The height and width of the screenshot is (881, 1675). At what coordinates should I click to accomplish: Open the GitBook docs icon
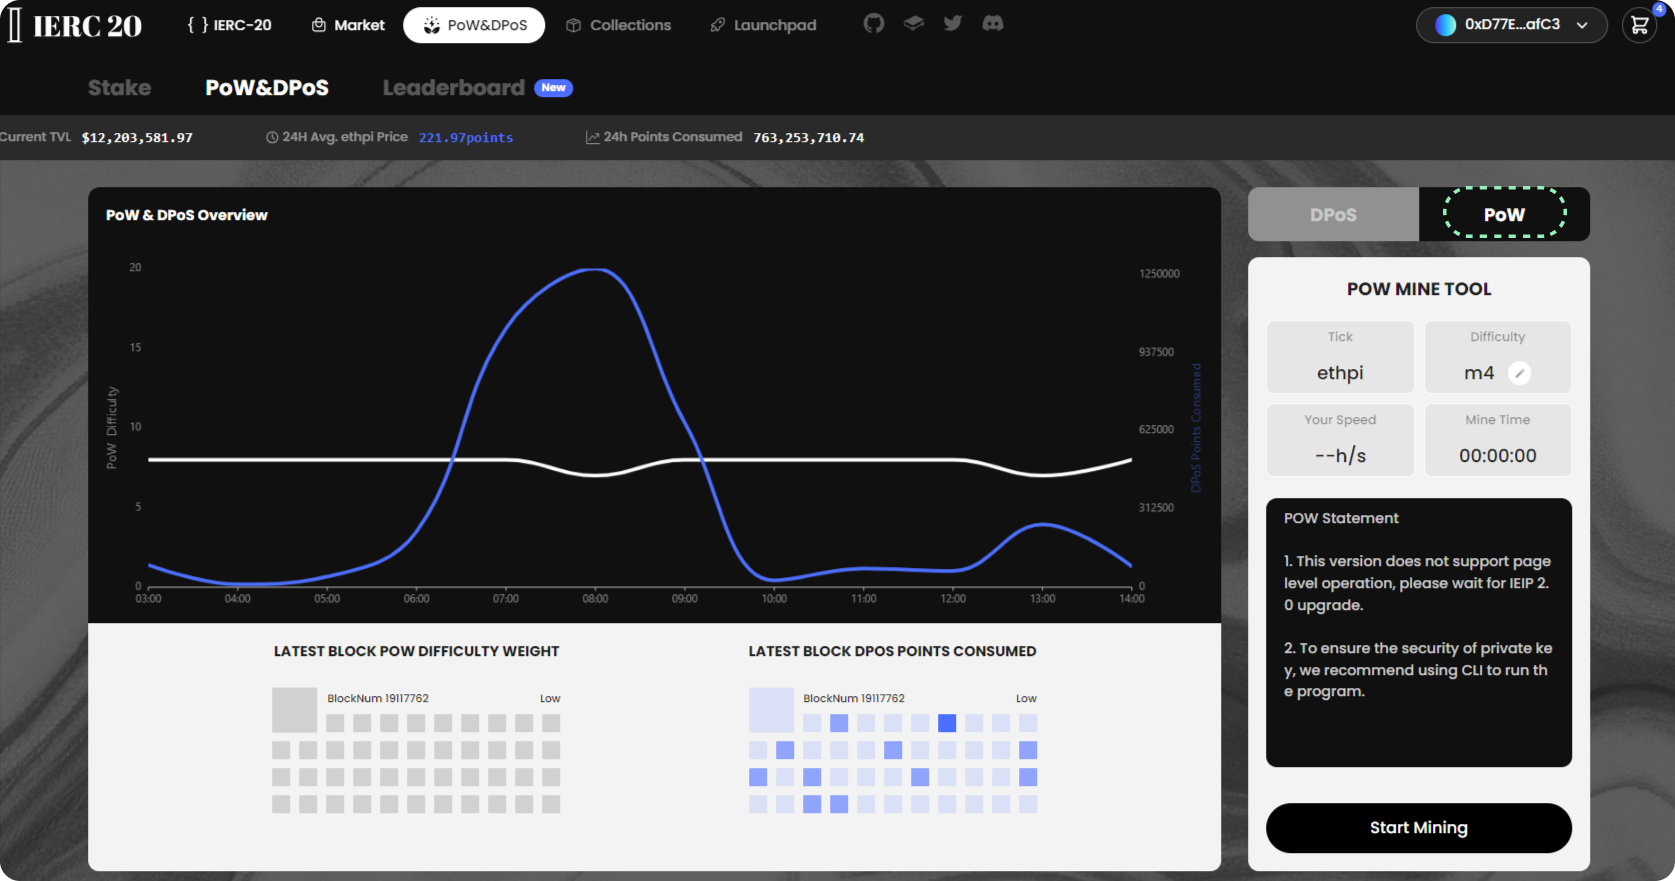(x=914, y=24)
